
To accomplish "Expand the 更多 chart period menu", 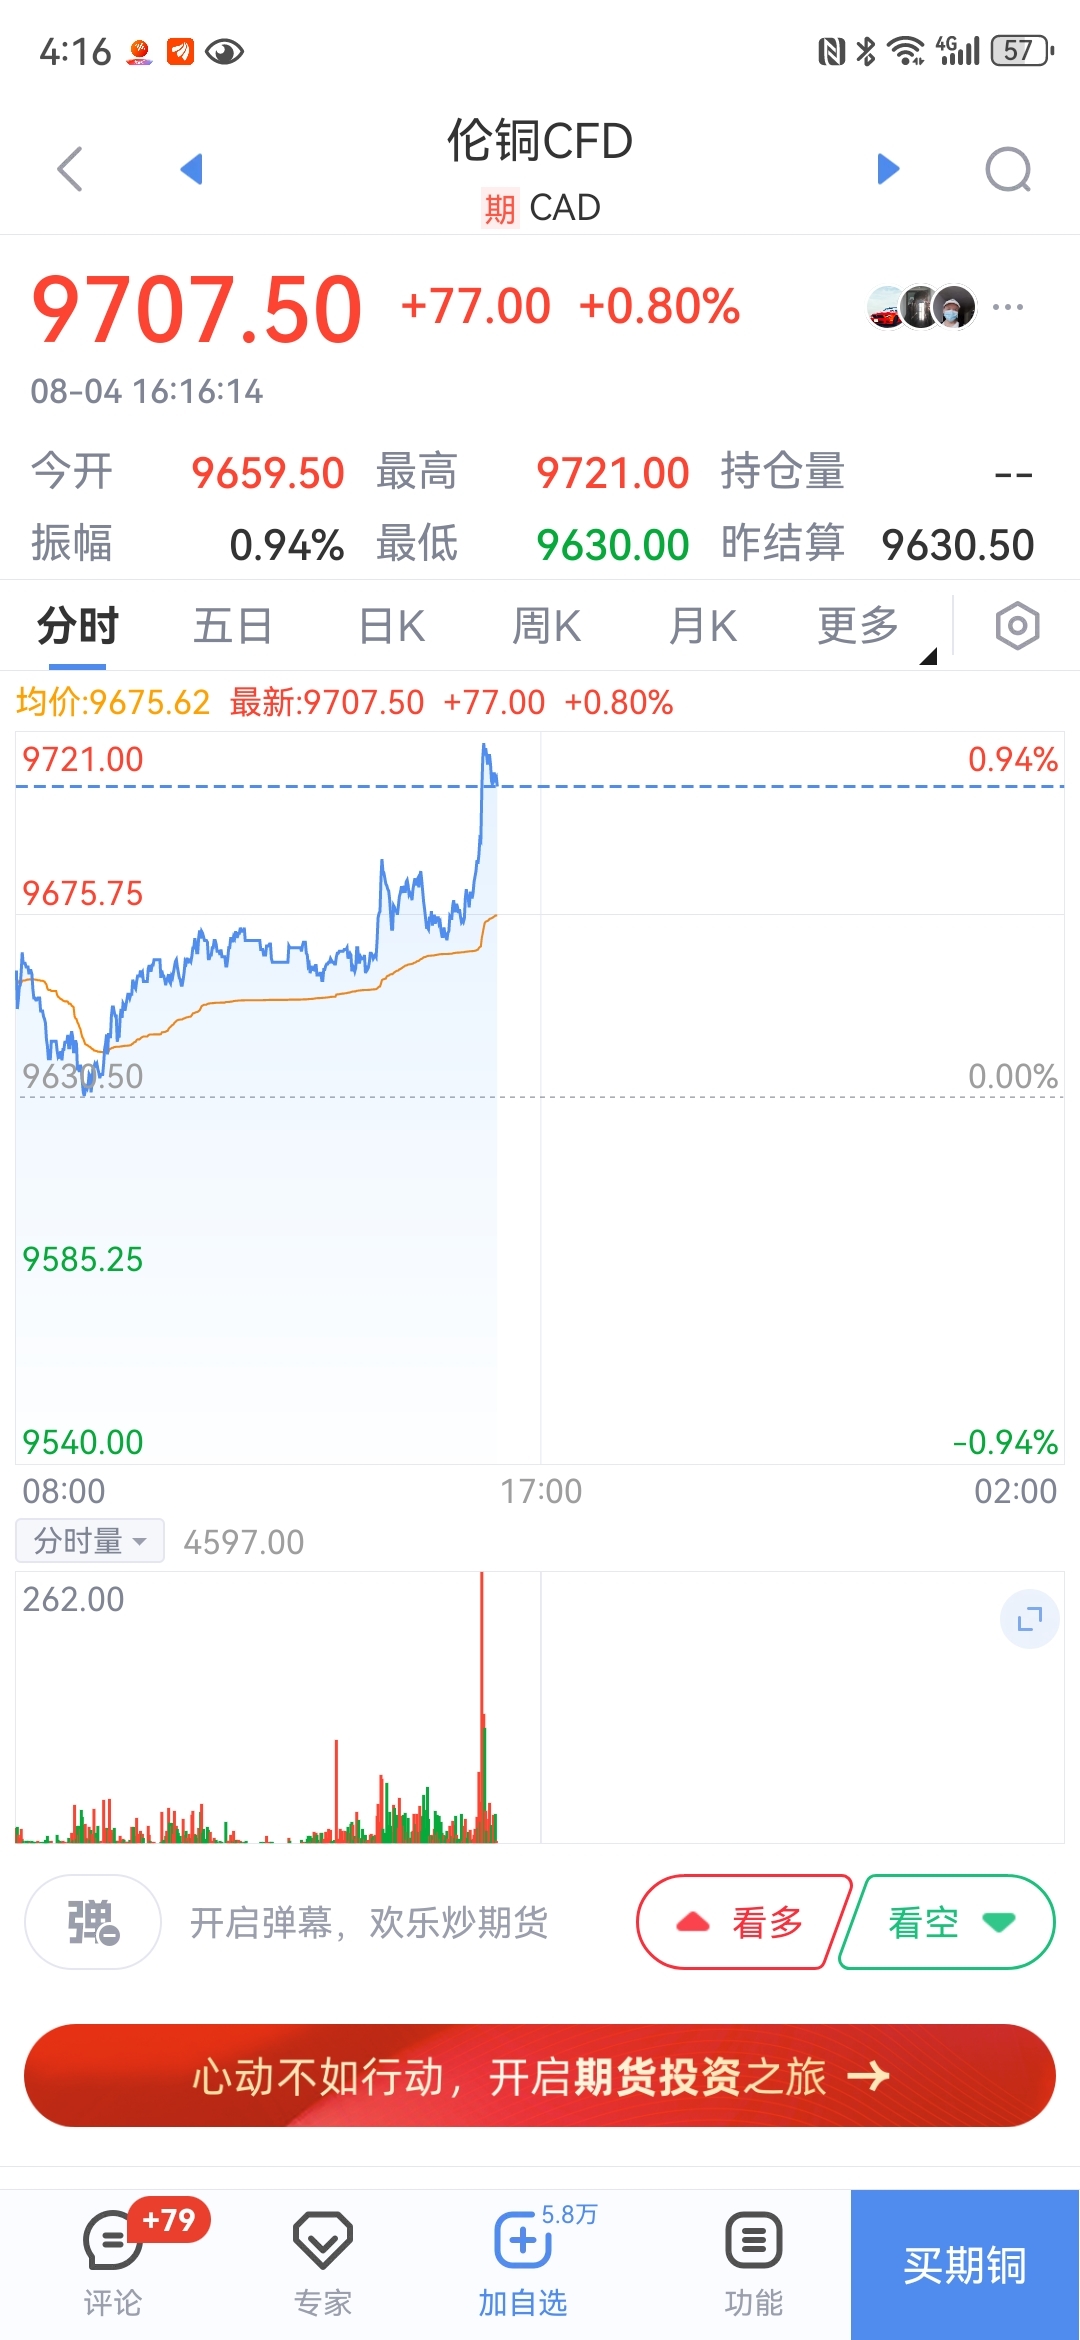I will [x=860, y=627].
